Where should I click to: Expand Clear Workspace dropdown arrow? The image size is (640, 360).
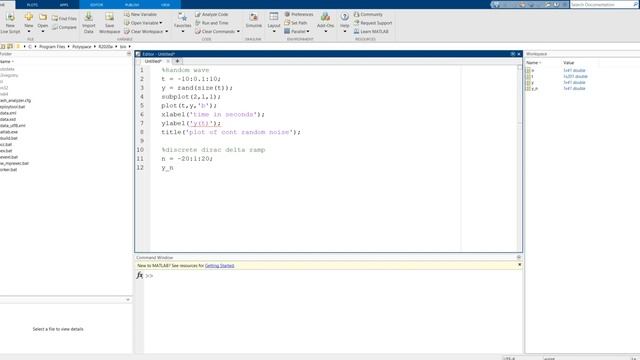[x=167, y=31]
